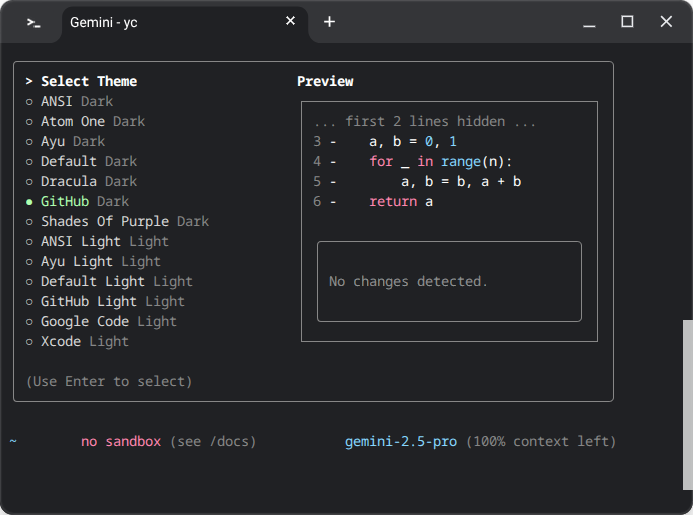Close the Gemini - yc tab
Image resolution: width=693 pixels, height=515 pixels.
(x=290, y=21)
